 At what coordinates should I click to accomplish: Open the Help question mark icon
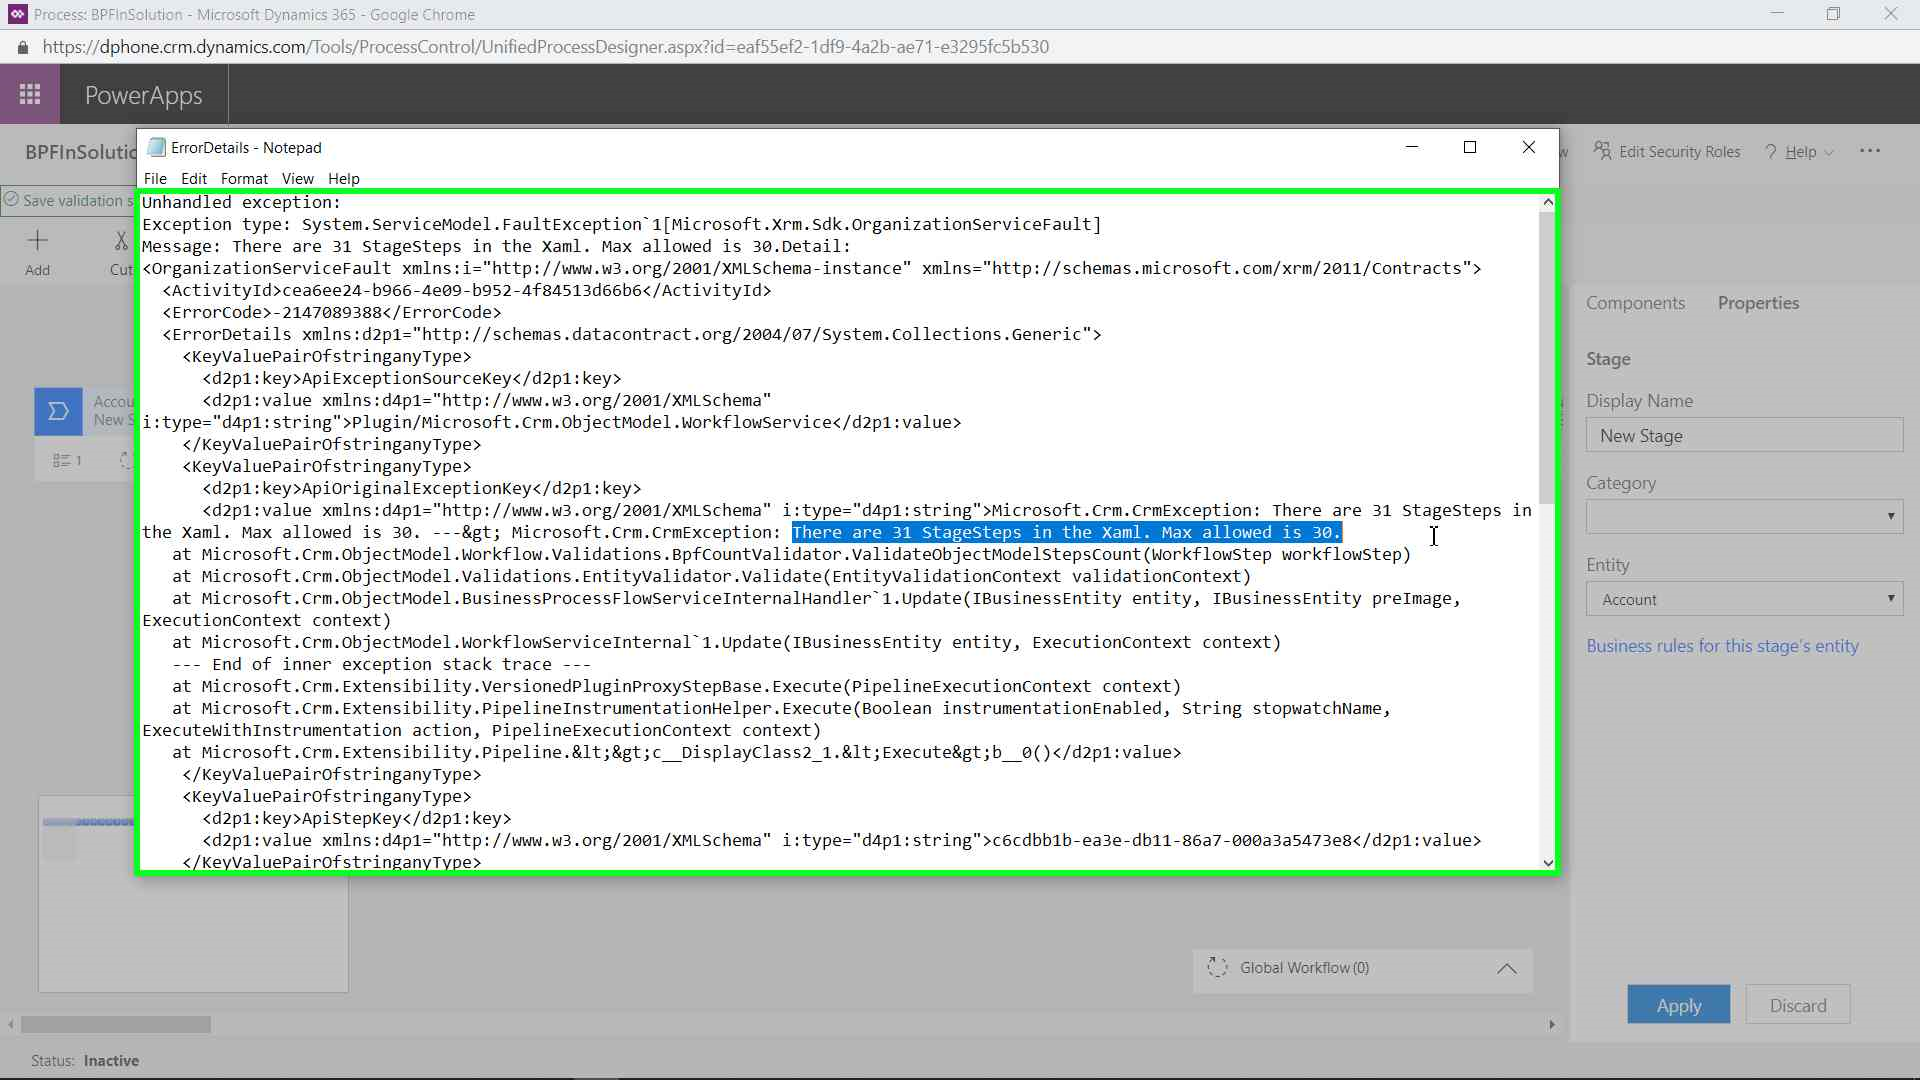pos(1771,152)
